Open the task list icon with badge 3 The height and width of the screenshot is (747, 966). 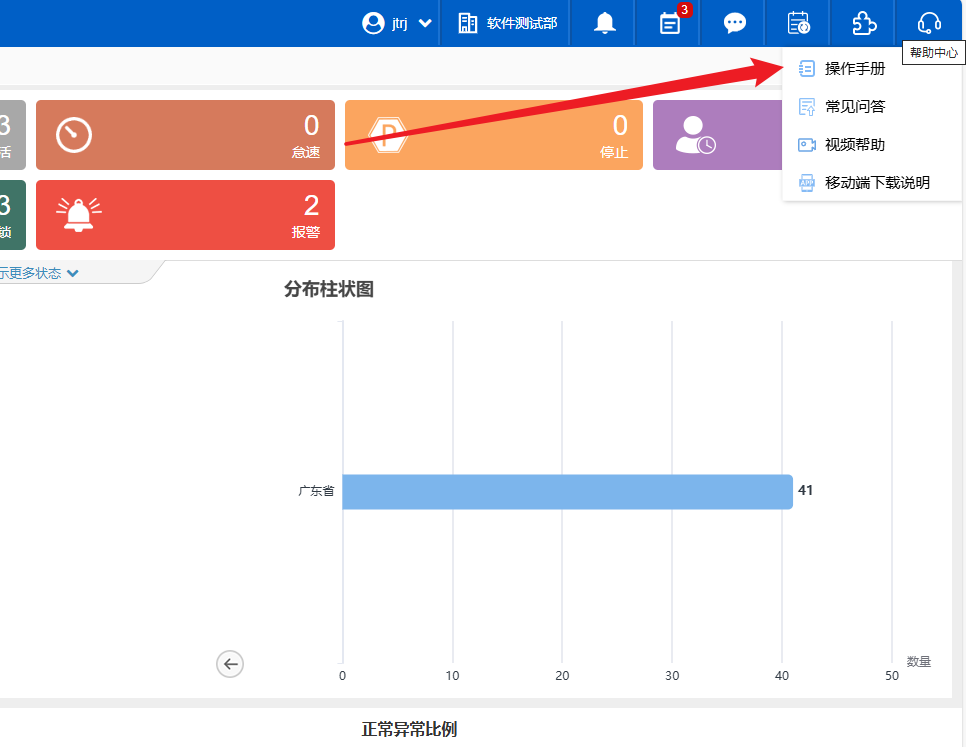[x=670, y=23]
